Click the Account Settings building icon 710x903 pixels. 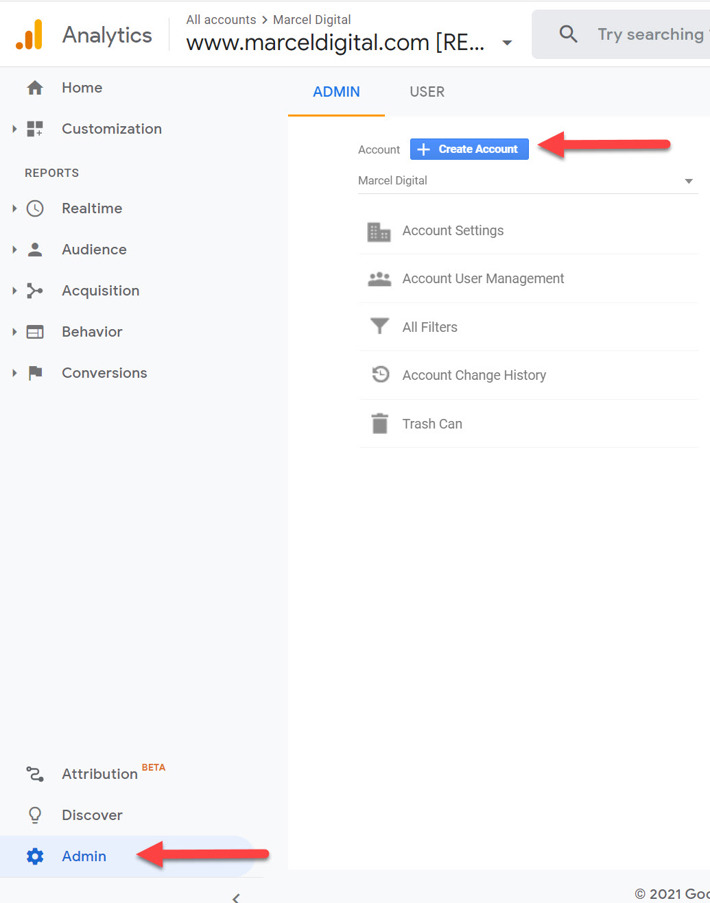click(379, 231)
